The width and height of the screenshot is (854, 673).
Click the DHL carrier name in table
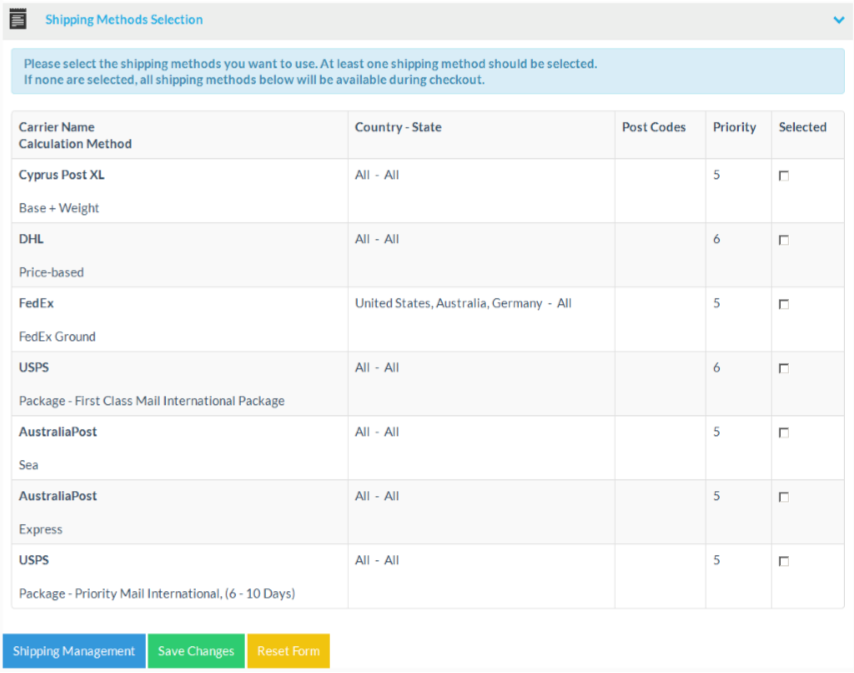31,239
